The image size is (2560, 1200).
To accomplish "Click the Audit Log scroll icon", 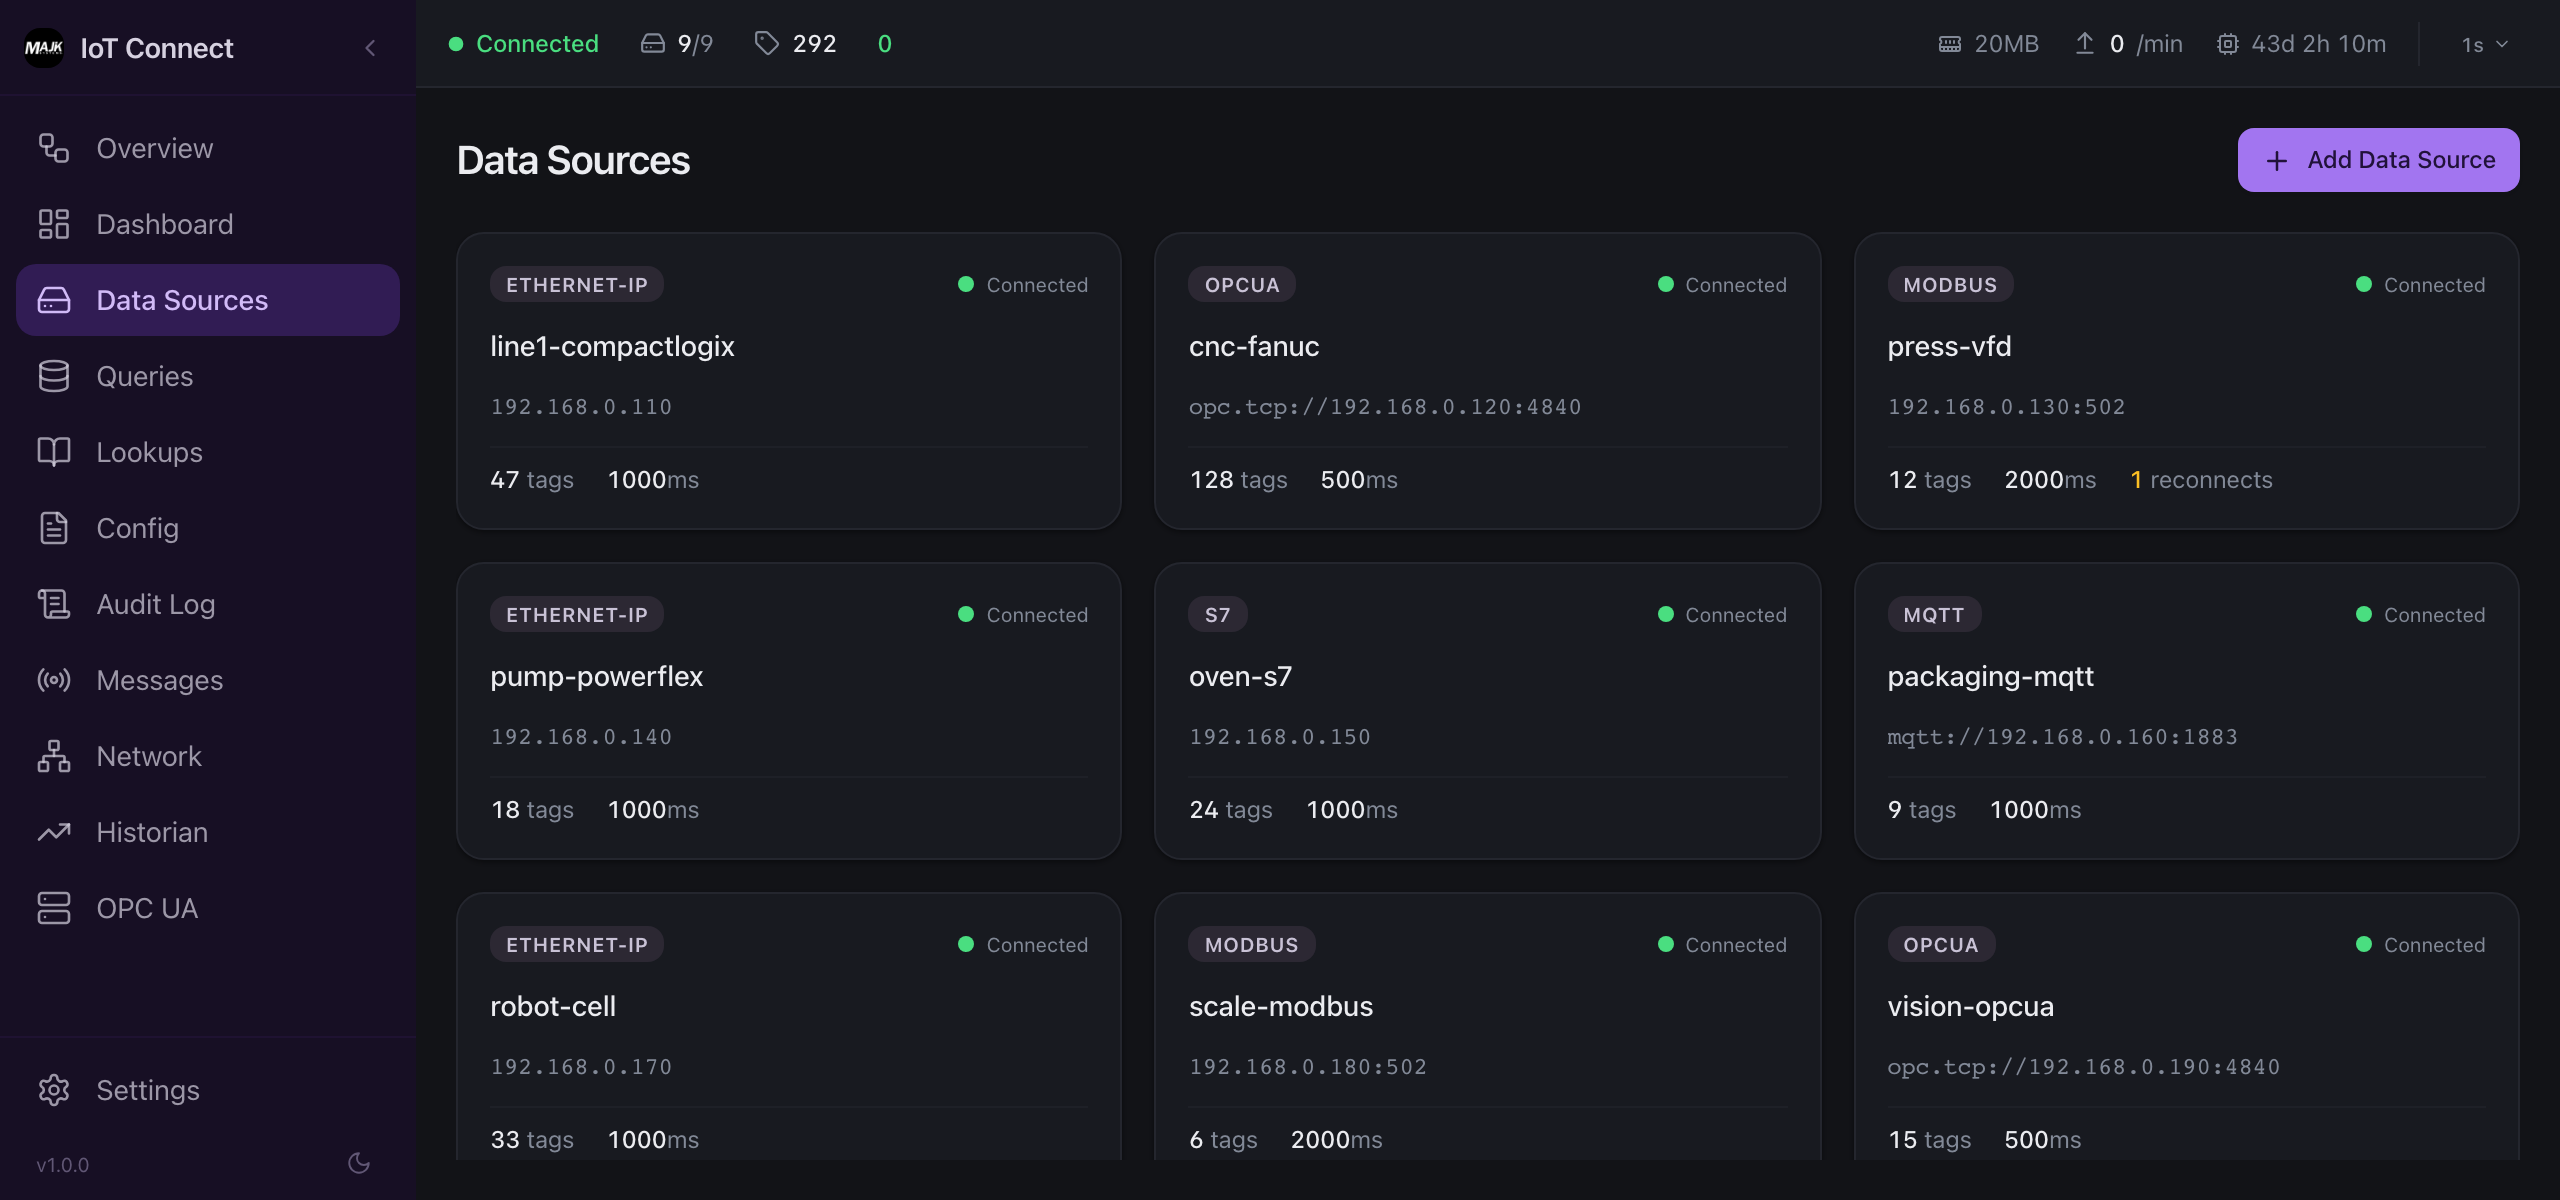I will 53,604.
